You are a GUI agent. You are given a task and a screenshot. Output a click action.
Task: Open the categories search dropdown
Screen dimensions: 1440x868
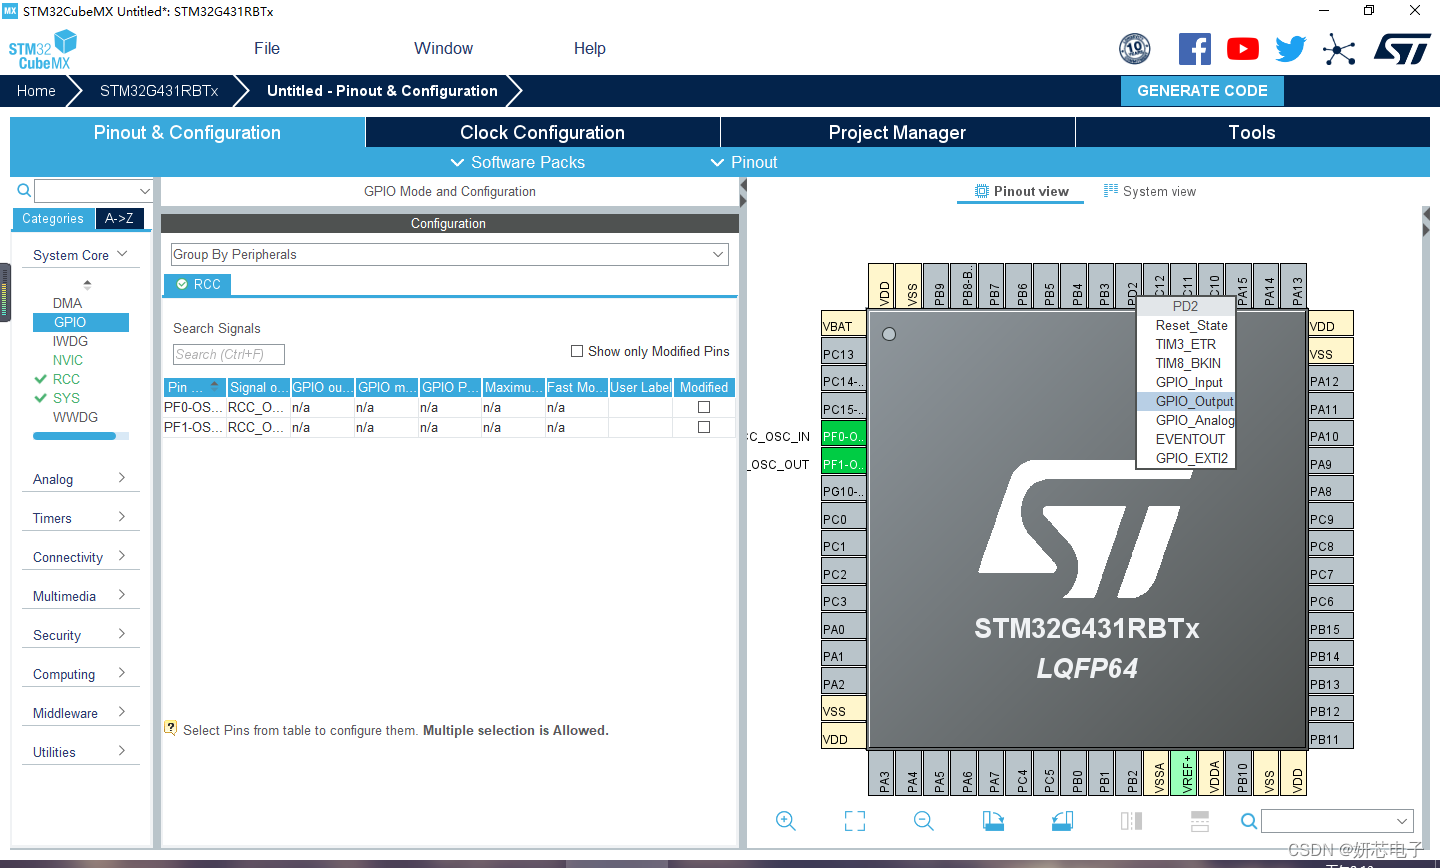(x=144, y=190)
